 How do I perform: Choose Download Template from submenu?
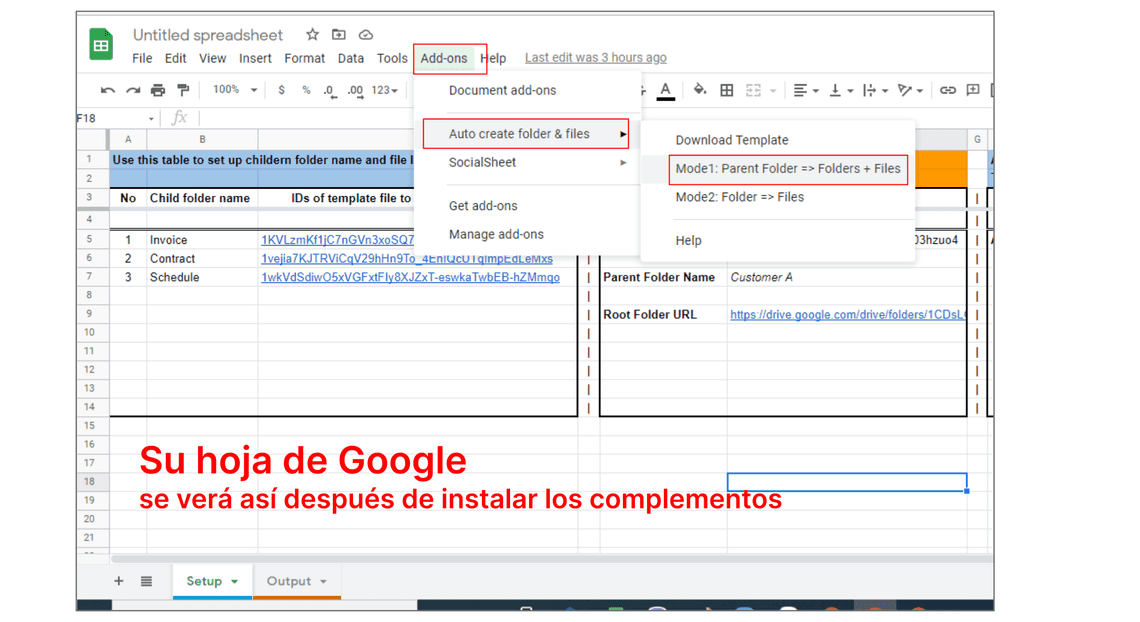coord(731,140)
